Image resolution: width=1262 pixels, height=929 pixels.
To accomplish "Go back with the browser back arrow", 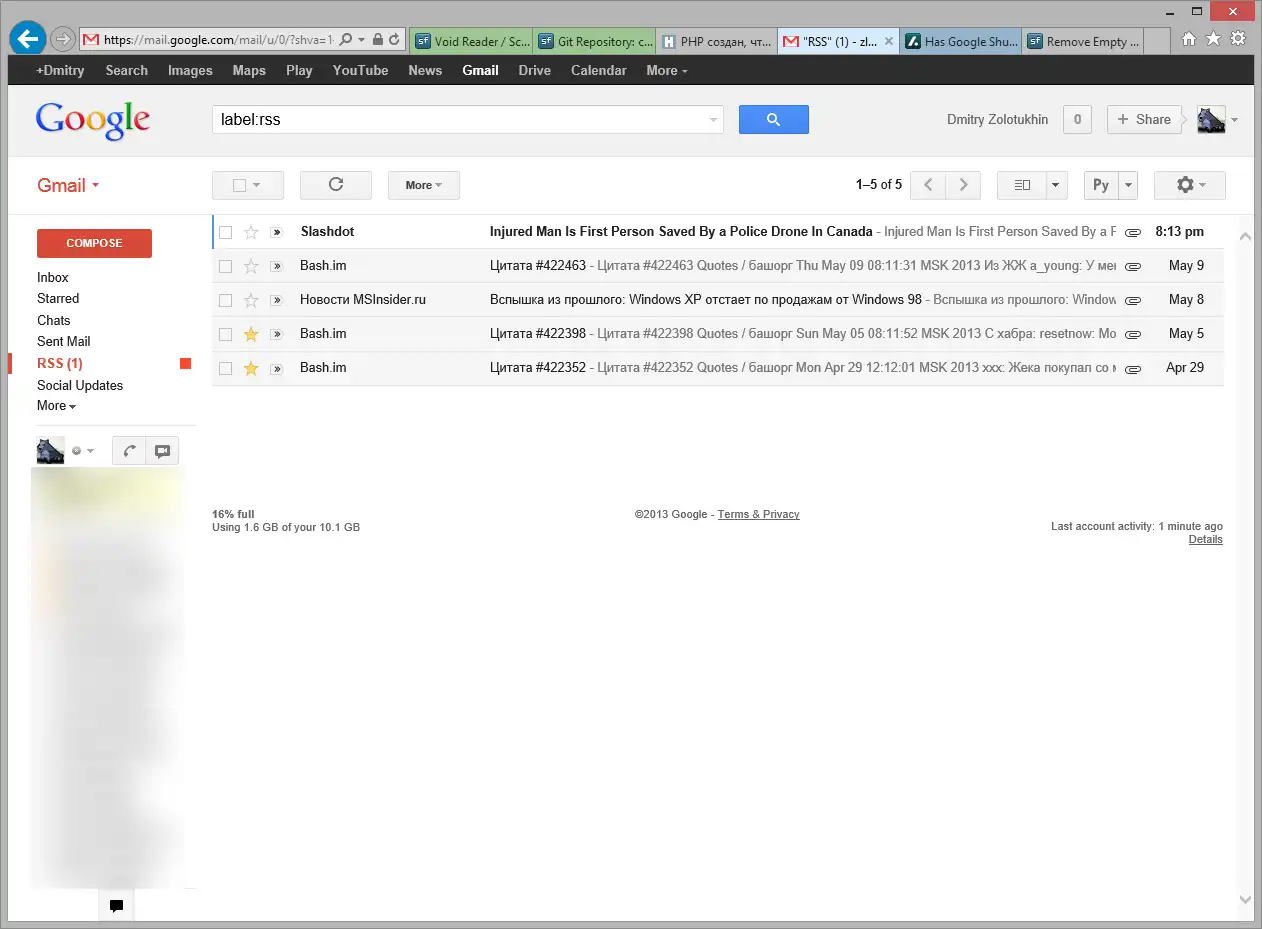I will [x=28, y=39].
